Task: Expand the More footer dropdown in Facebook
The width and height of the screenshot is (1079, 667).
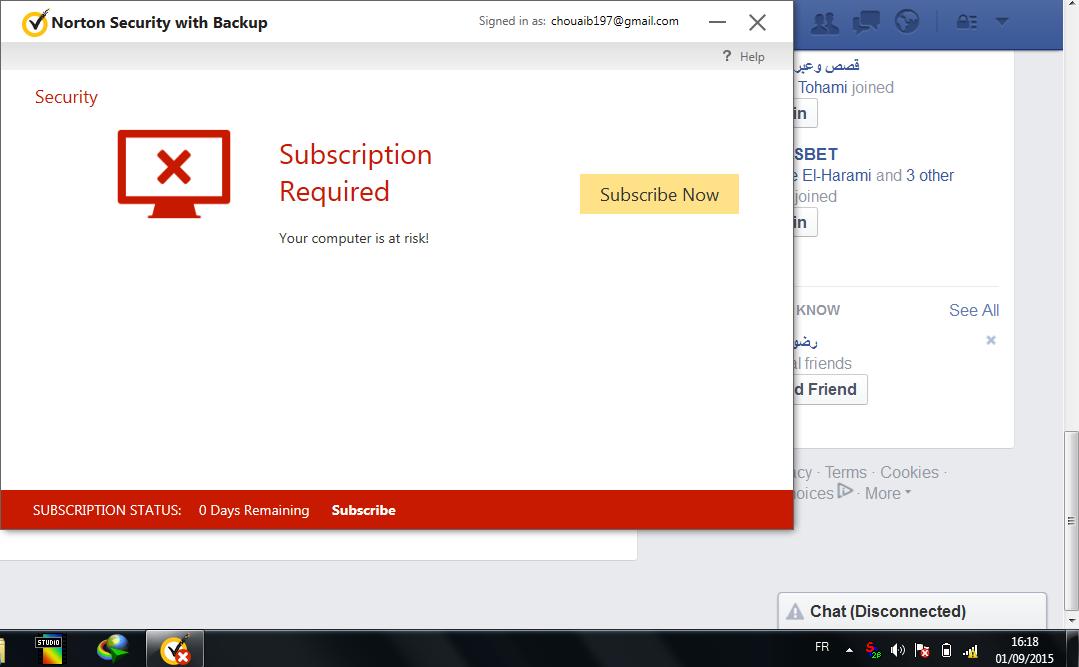Action: pyautogui.click(x=888, y=494)
